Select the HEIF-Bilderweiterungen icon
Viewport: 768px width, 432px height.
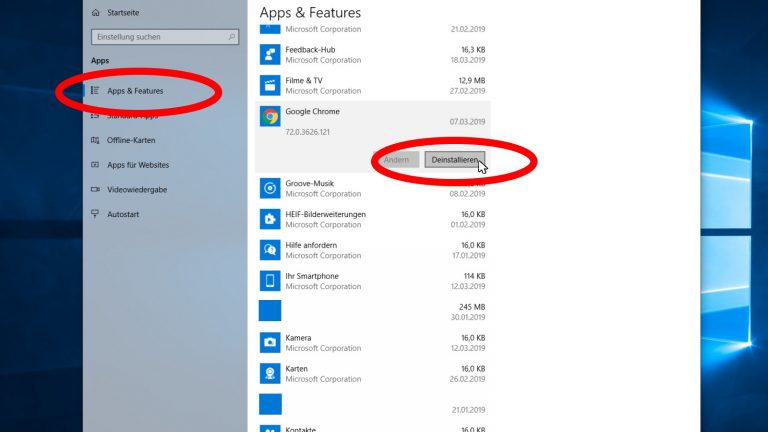point(270,219)
